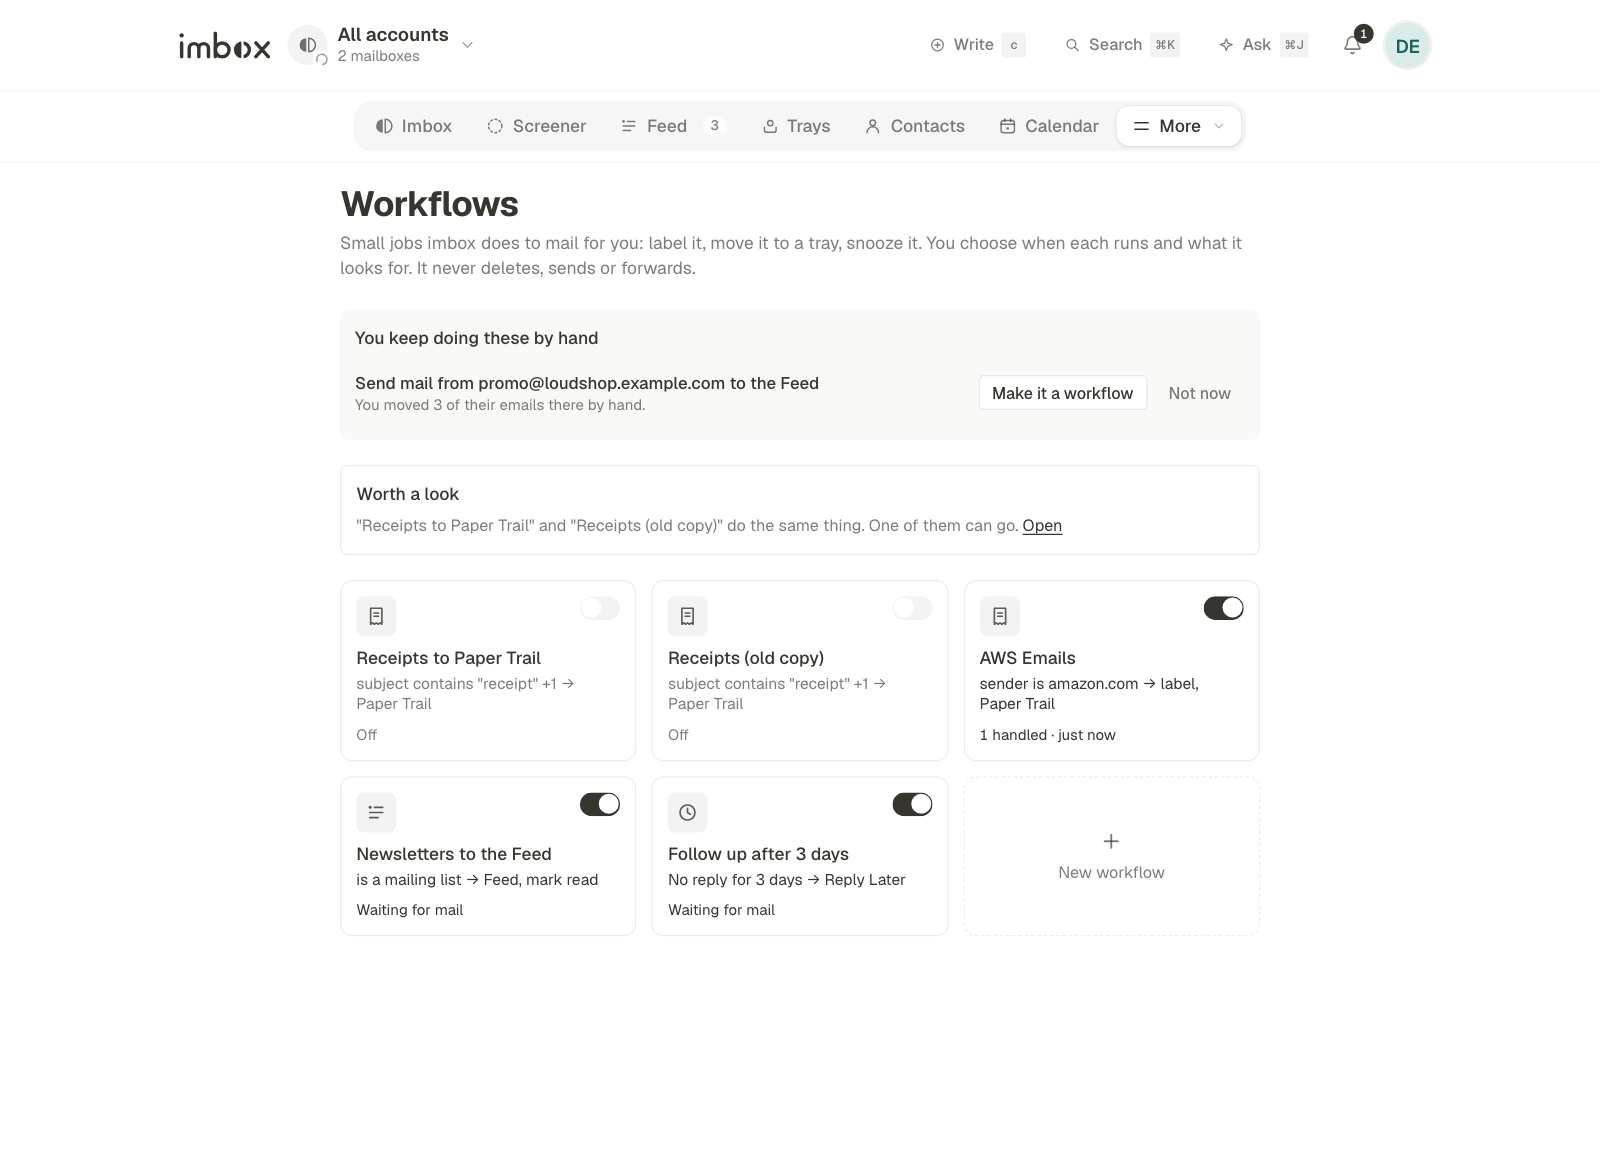This screenshot has height=1163, width=1600.
Task: Click the Follow up clock icon
Action: [x=687, y=812]
